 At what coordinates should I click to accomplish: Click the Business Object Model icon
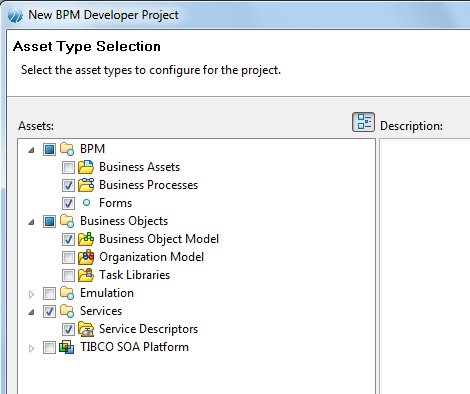86,239
